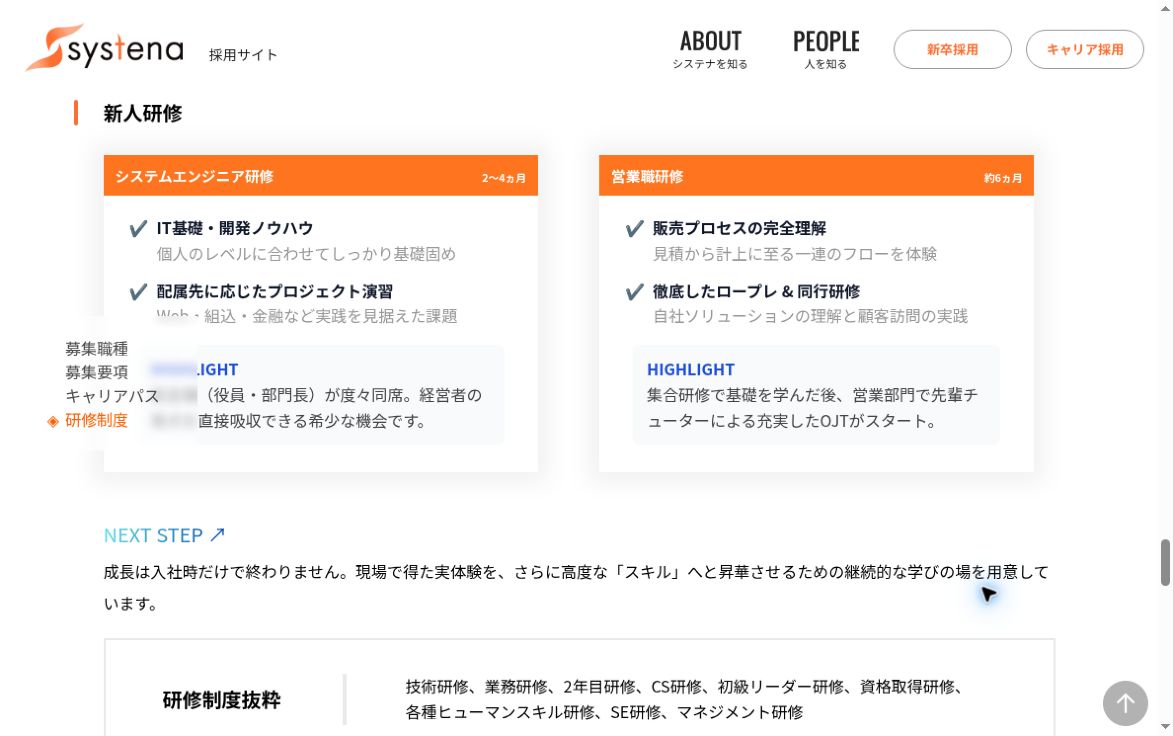Click the 採用サイト text near logo
The width and height of the screenshot is (1173, 736).
[242, 55]
